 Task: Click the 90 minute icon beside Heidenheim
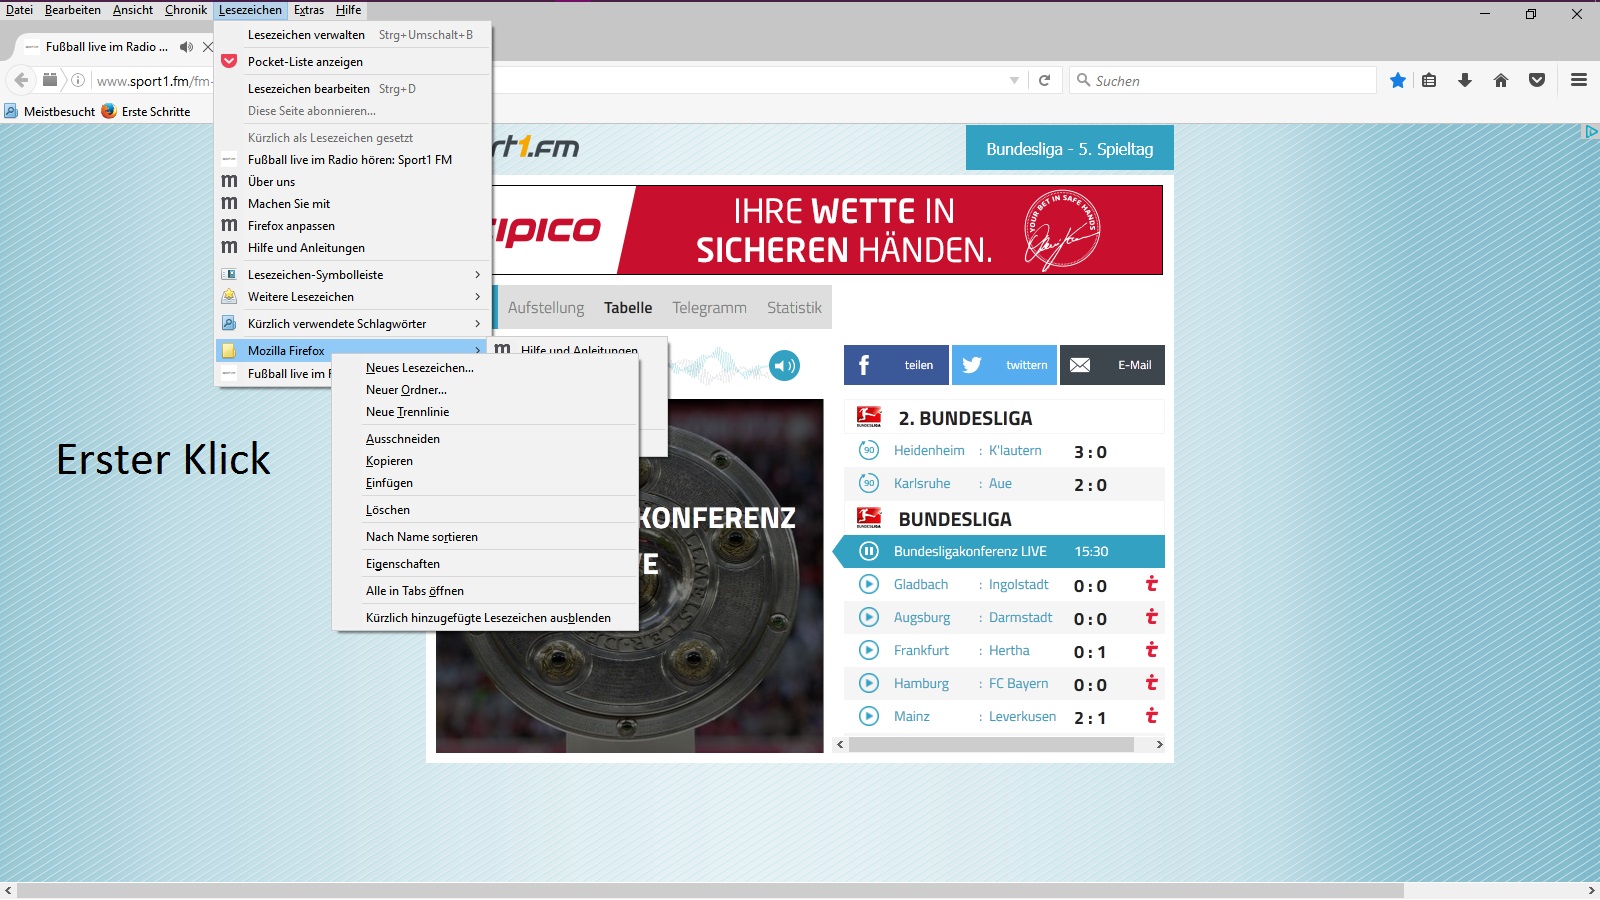[x=869, y=450]
